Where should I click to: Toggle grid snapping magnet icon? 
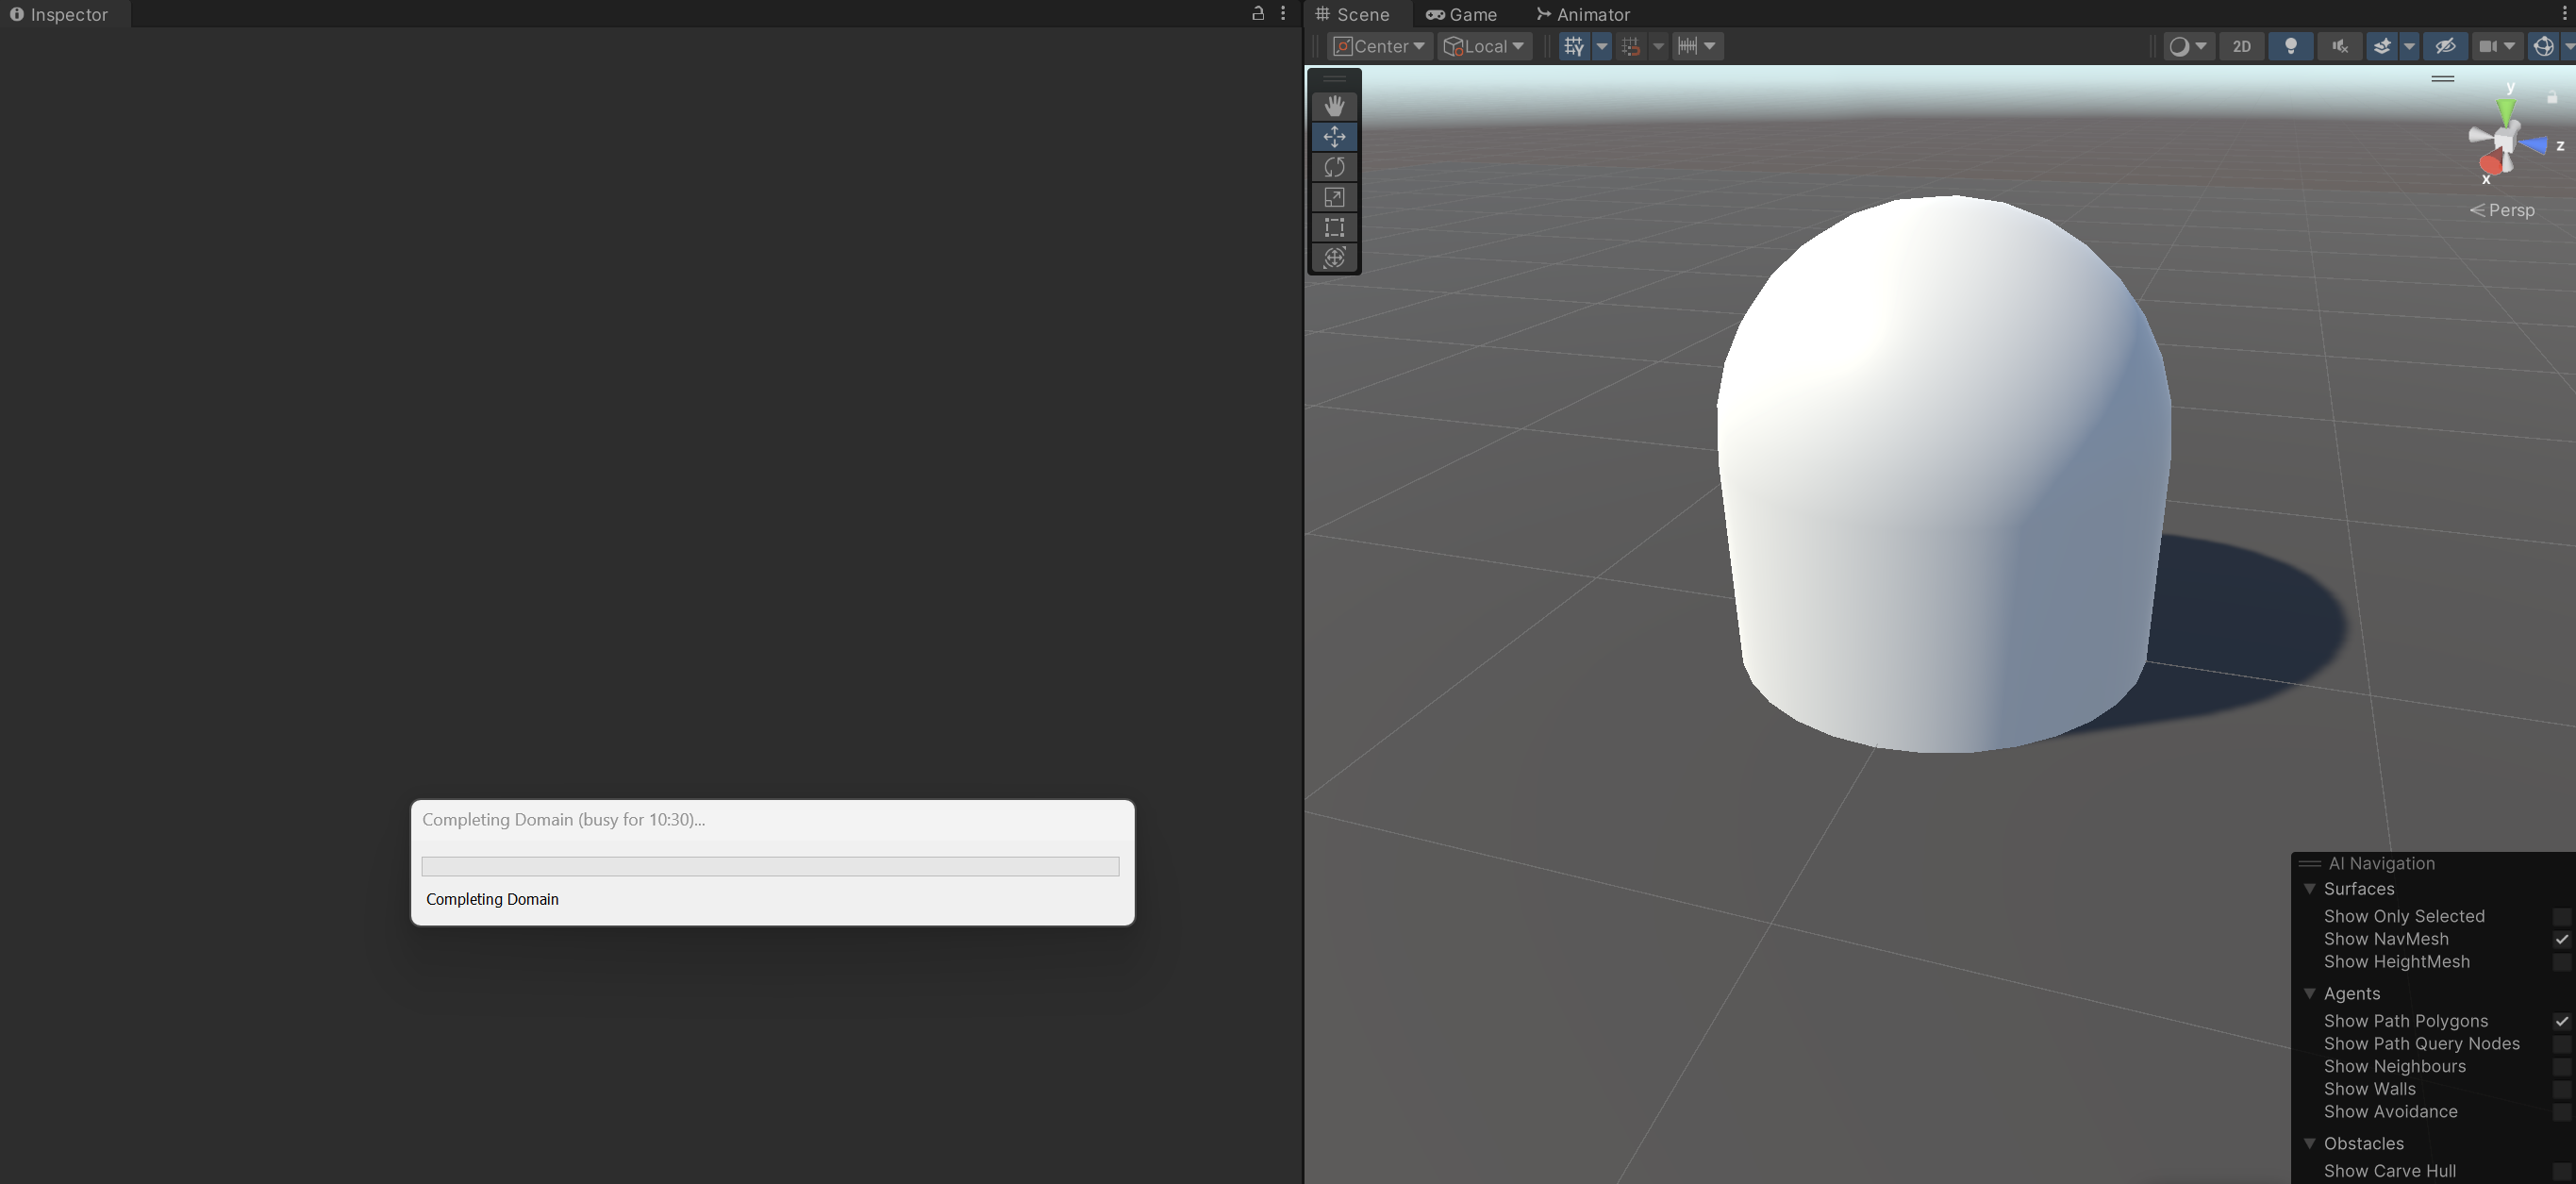pyautogui.click(x=1631, y=46)
